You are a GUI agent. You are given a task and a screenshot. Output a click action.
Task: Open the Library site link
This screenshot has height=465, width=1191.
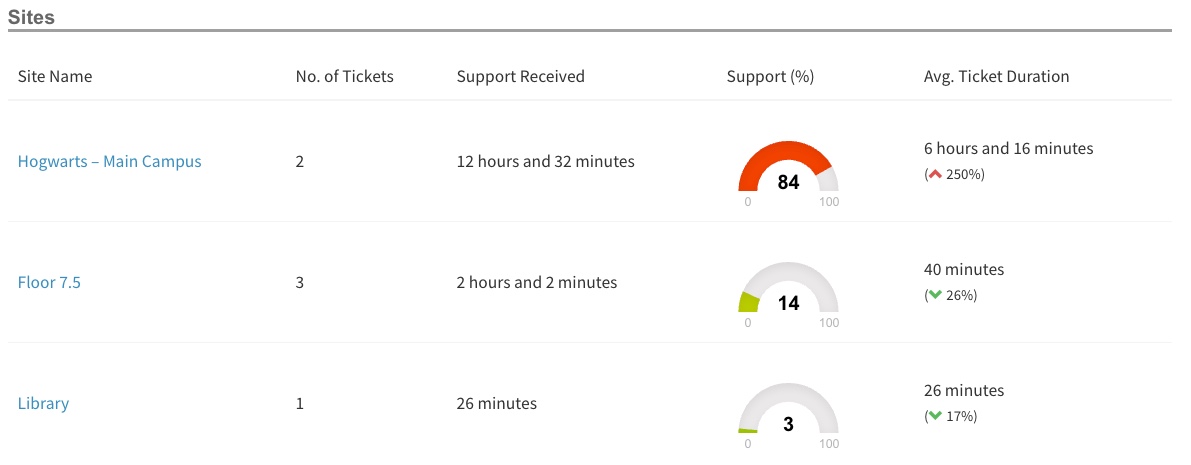tap(43, 404)
